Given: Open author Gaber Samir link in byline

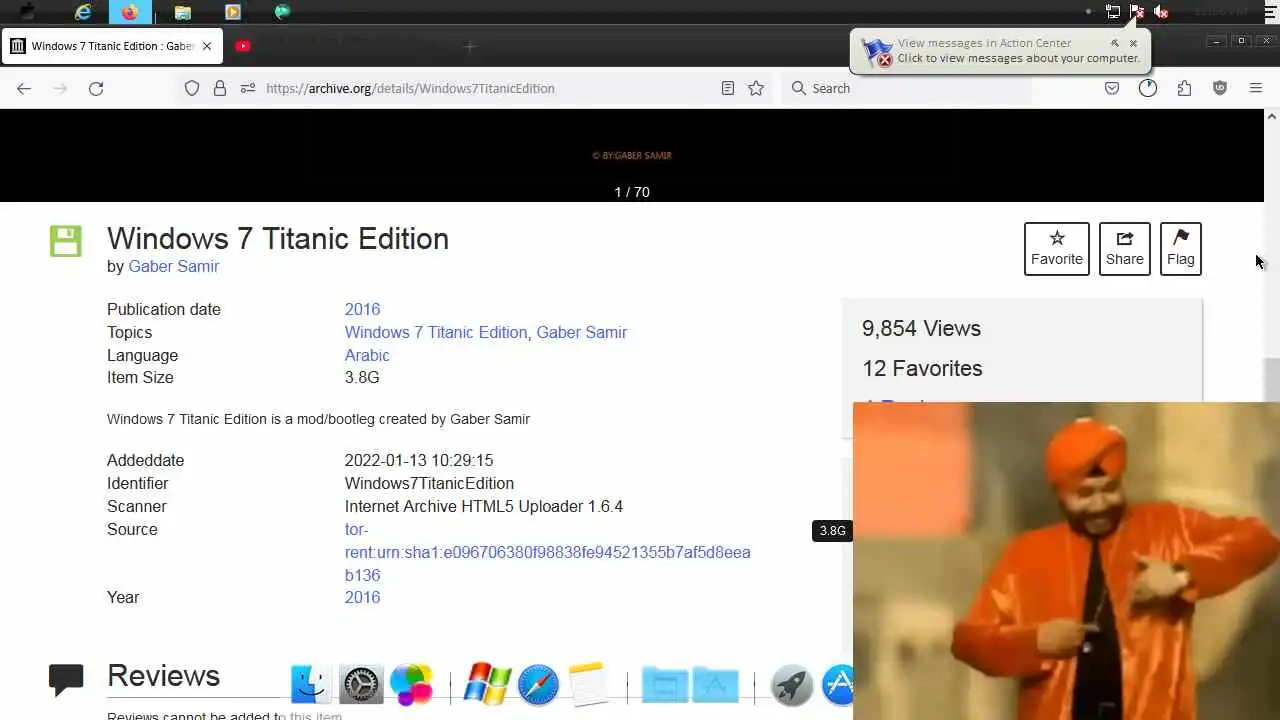Looking at the screenshot, I should pos(173,266).
